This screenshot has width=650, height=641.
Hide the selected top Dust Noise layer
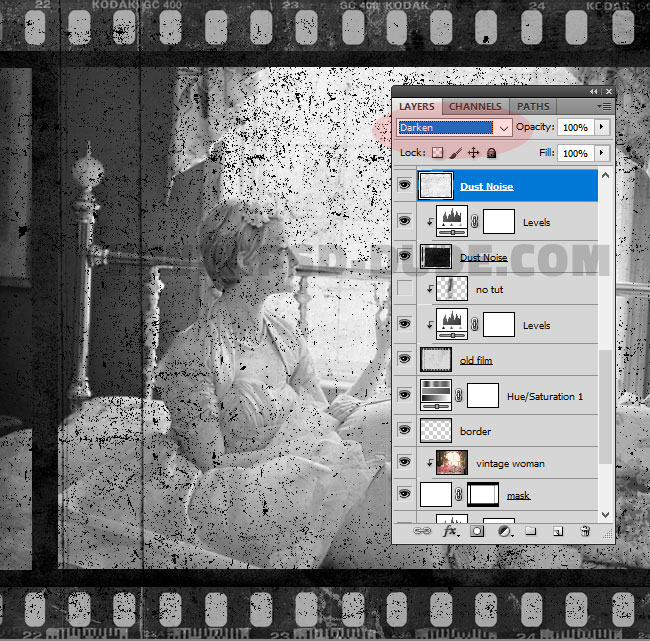click(x=404, y=185)
